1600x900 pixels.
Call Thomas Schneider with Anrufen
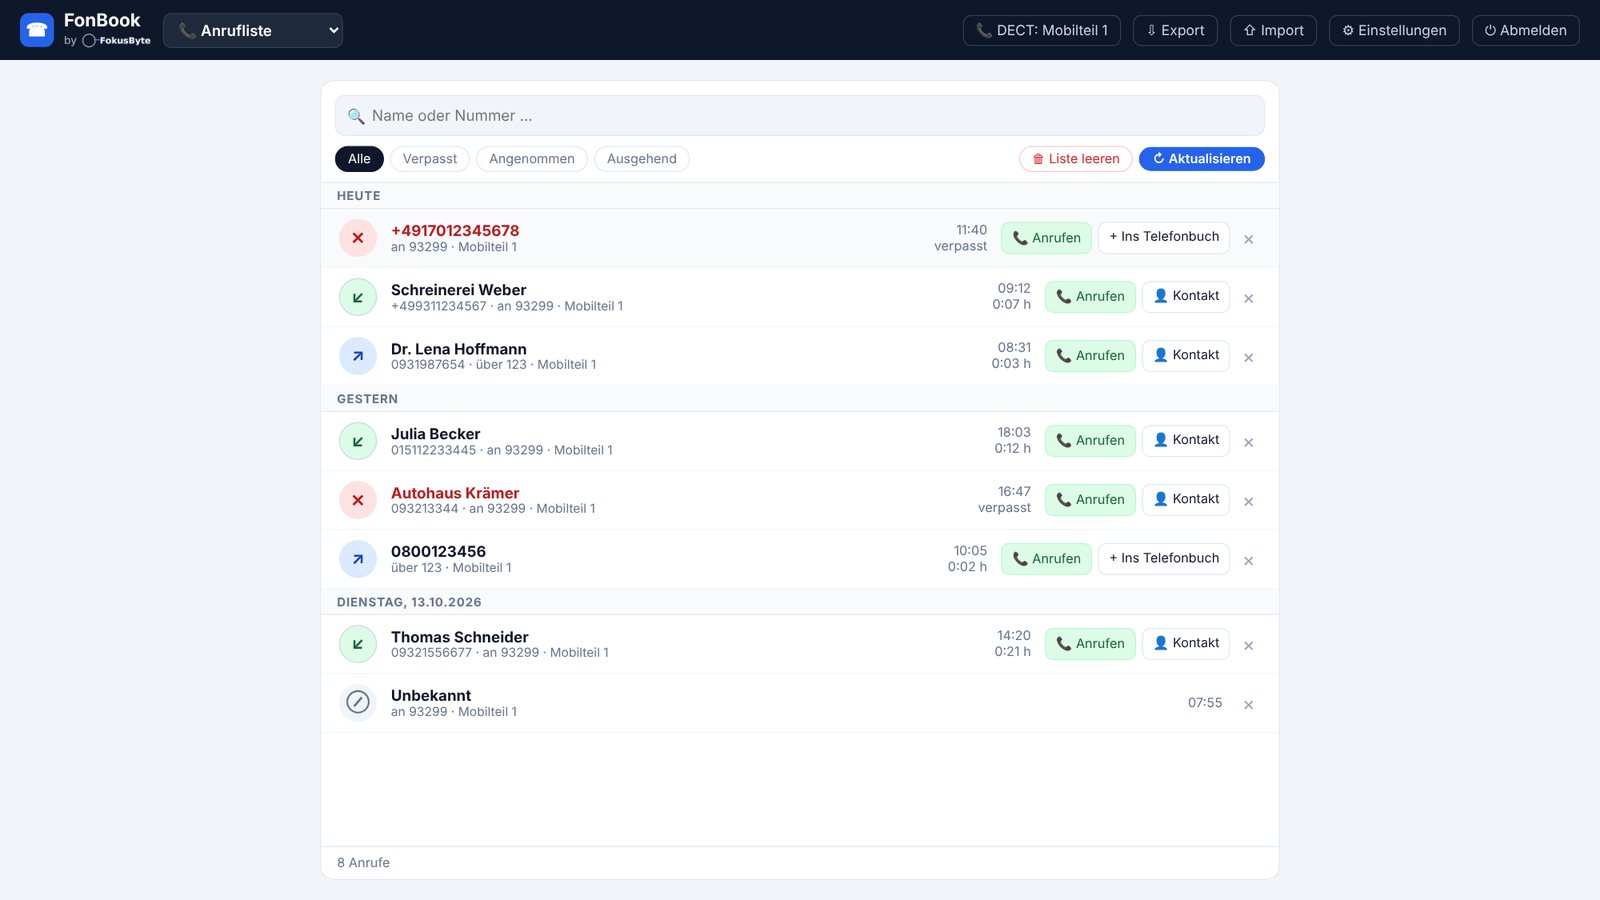coord(1090,644)
